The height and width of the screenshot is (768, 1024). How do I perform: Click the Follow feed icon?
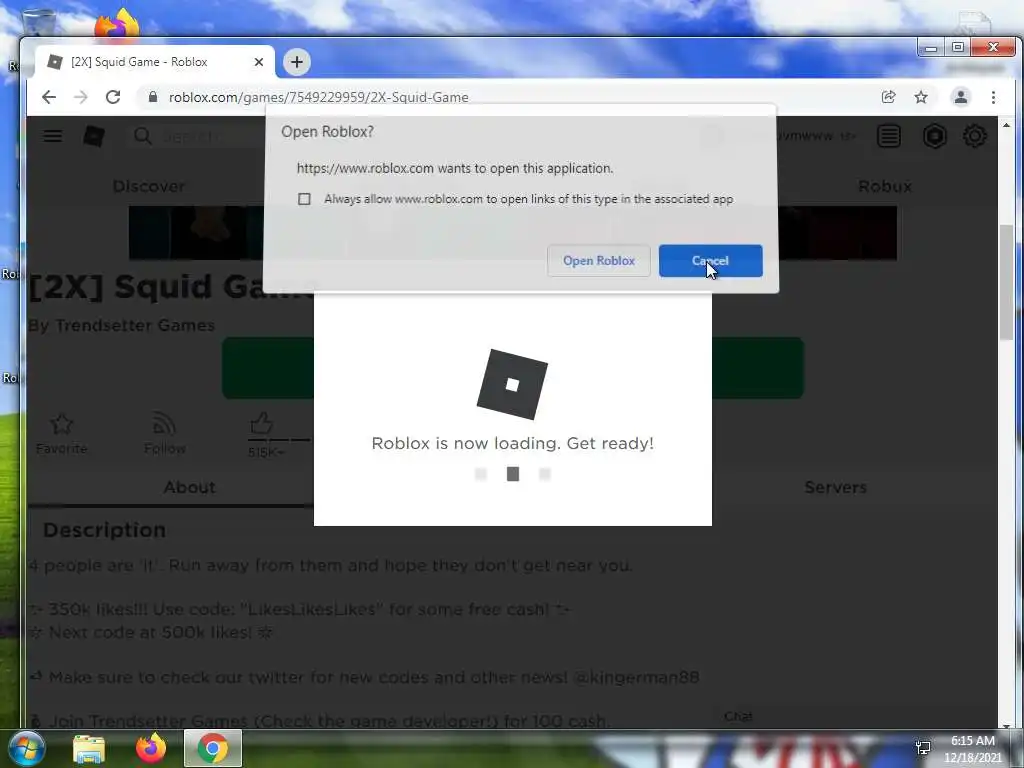[x=165, y=424]
